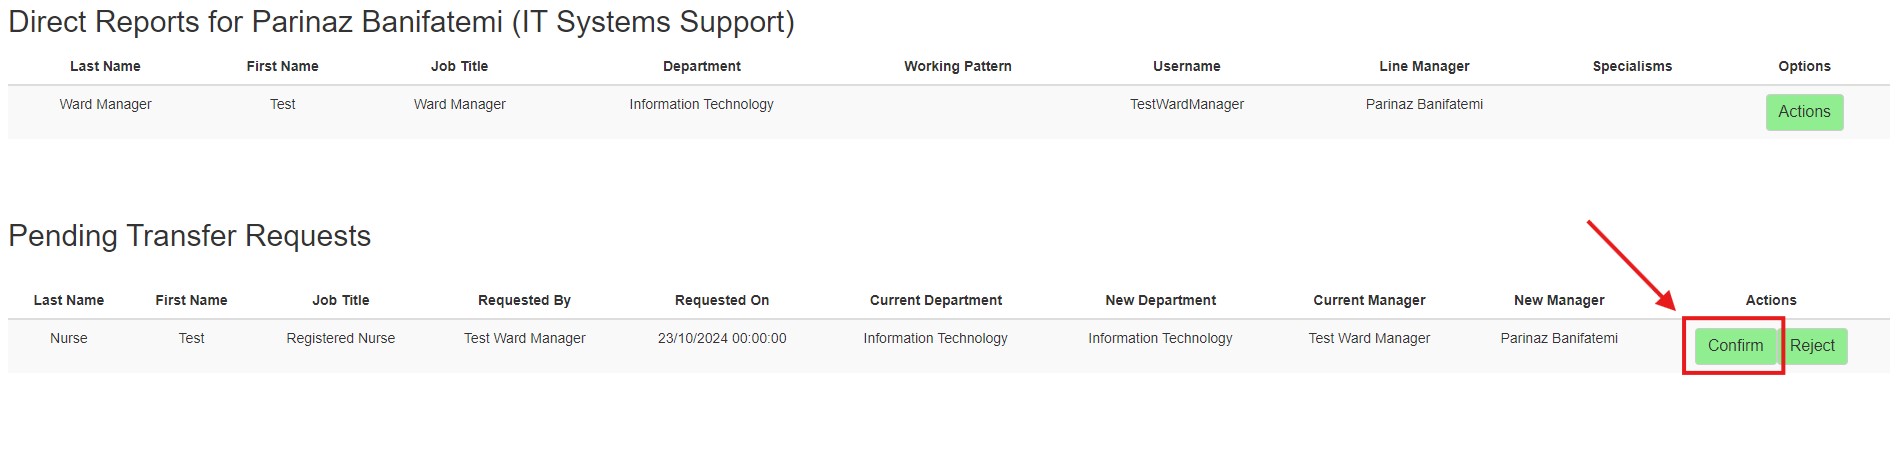The image size is (1896, 450).
Task: Click the Current Manager column header
Action: click(x=1369, y=300)
